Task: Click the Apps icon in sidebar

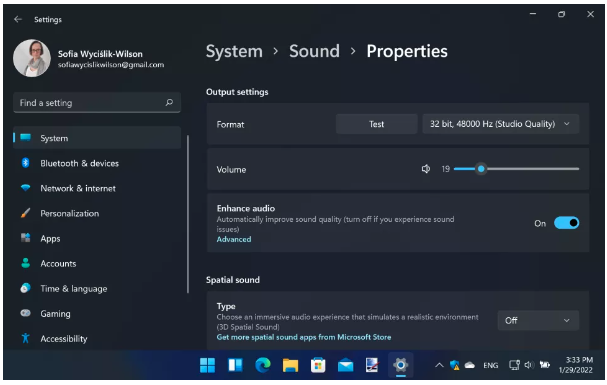Action: point(26,238)
